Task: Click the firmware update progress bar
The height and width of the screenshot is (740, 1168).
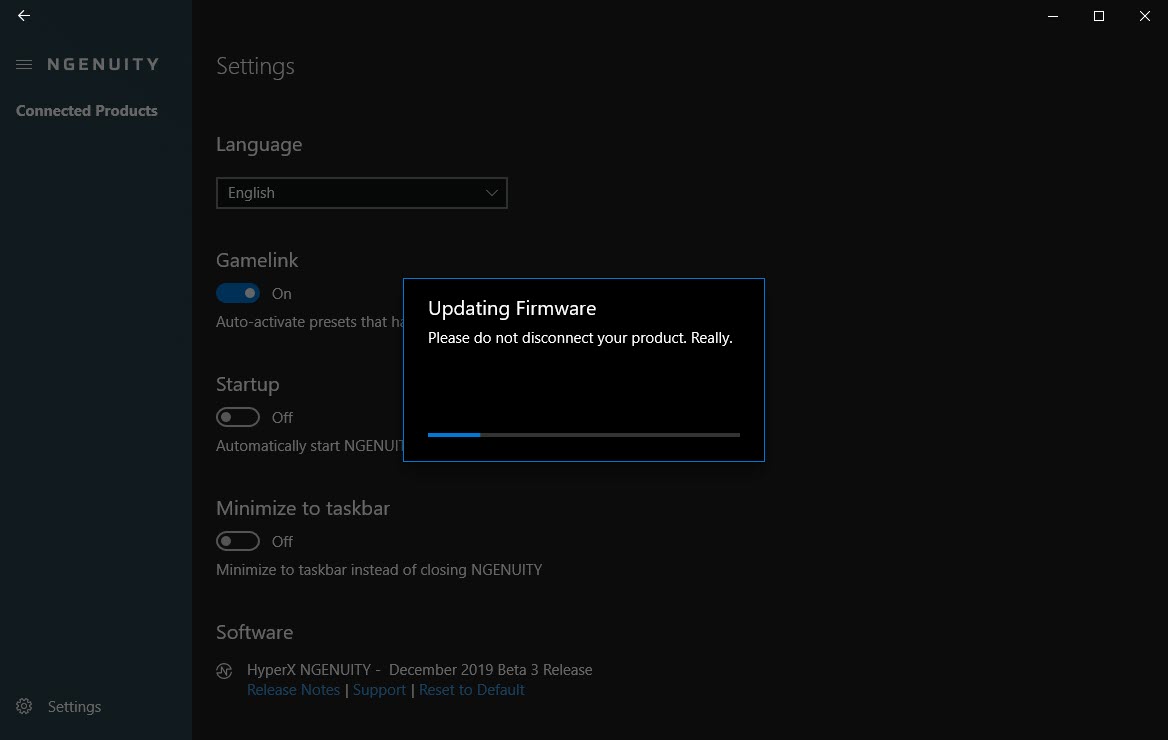Action: (584, 434)
